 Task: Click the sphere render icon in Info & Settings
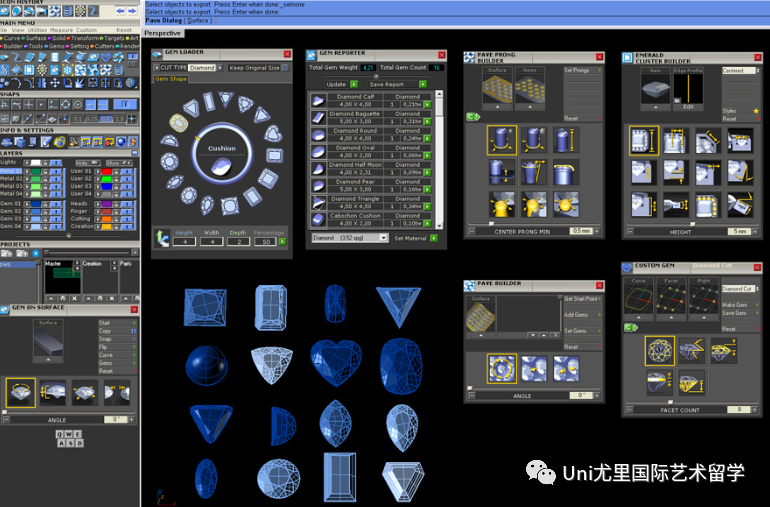pyautogui.click(x=121, y=142)
